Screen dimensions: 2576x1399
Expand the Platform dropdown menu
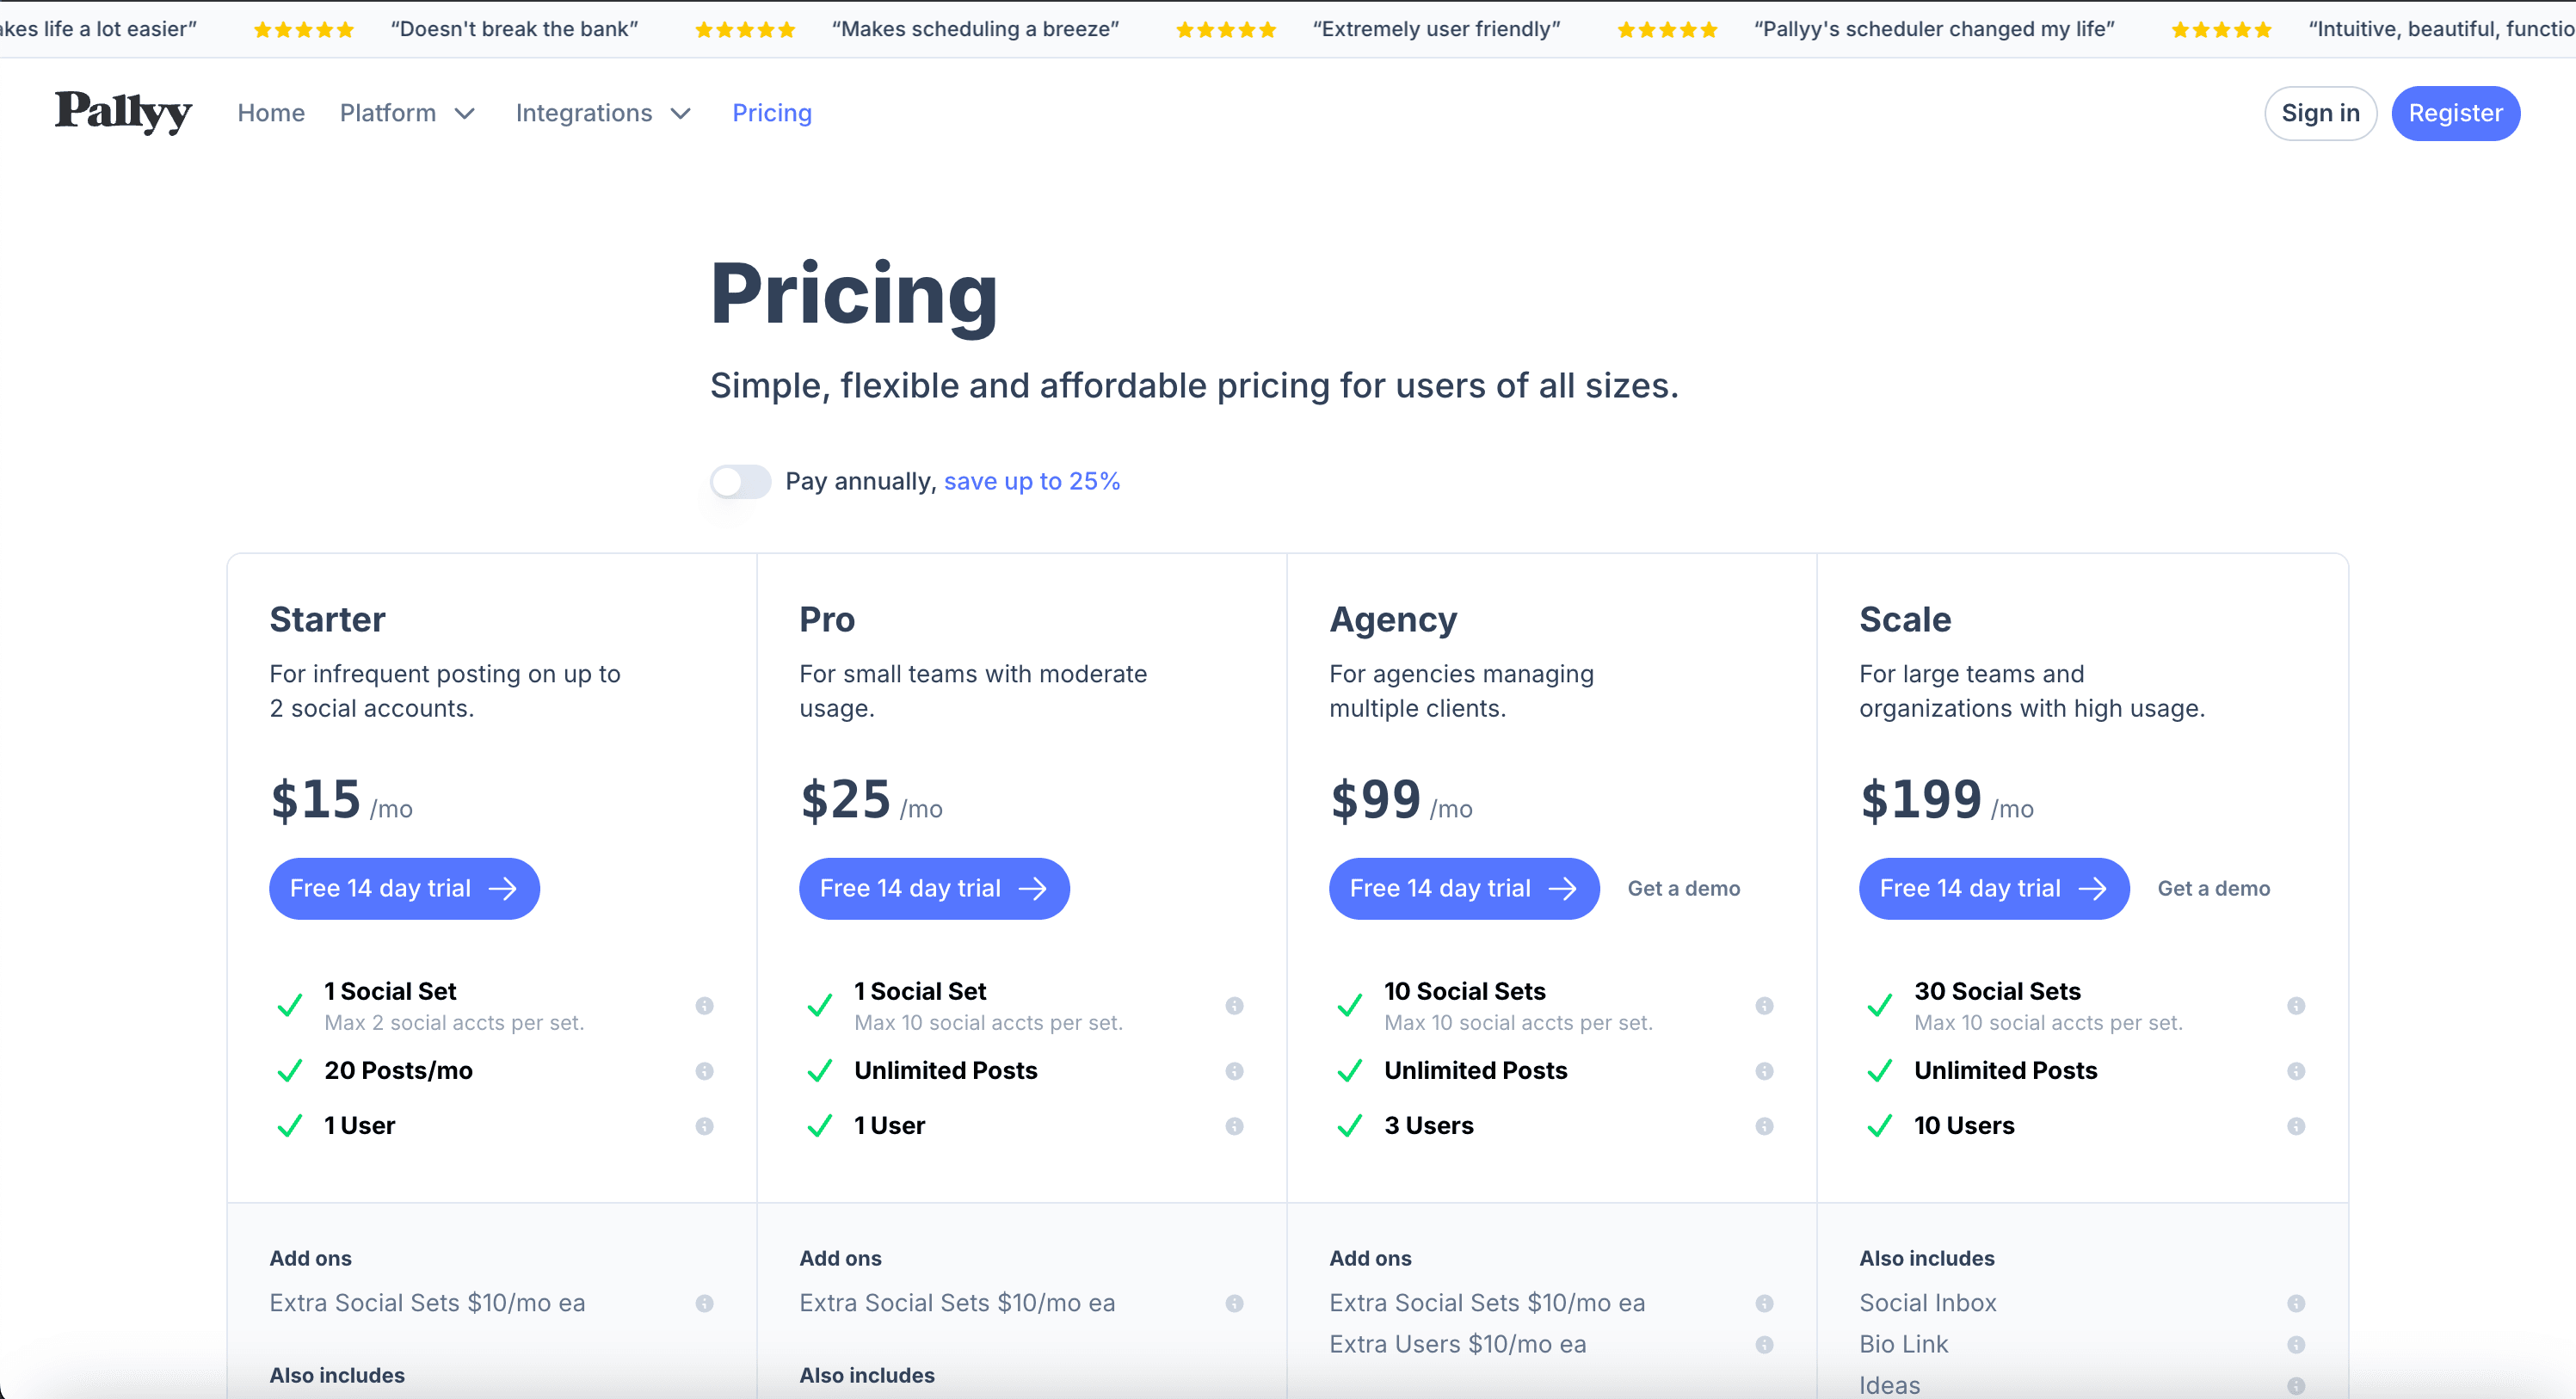(407, 113)
